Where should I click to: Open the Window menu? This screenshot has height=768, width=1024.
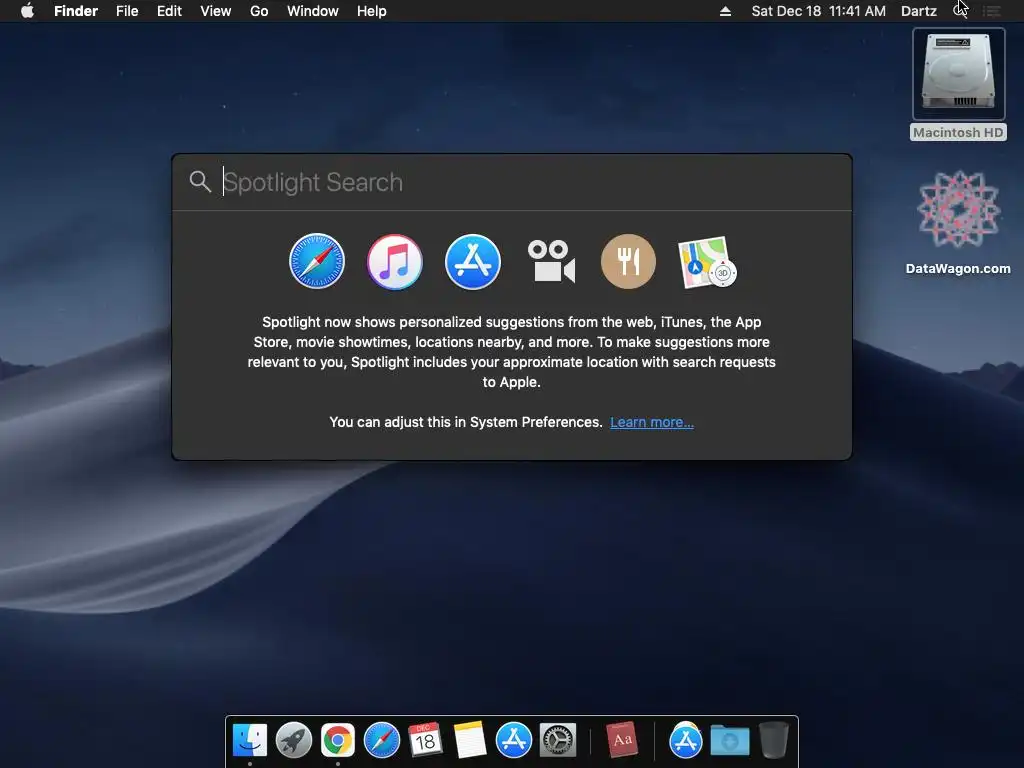312,11
